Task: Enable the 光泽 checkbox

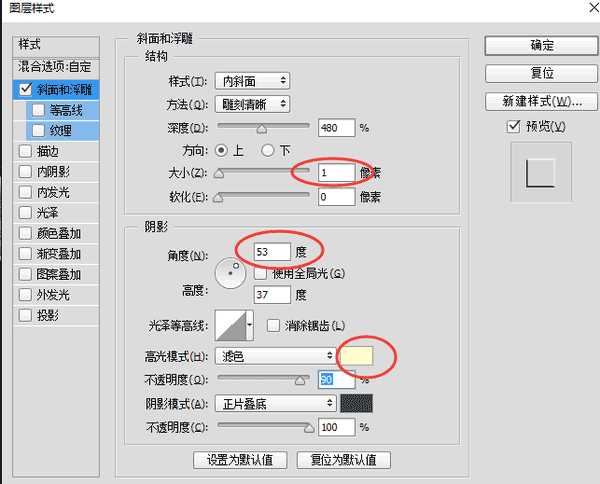Action: pyautogui.click(x=25, y=212)
